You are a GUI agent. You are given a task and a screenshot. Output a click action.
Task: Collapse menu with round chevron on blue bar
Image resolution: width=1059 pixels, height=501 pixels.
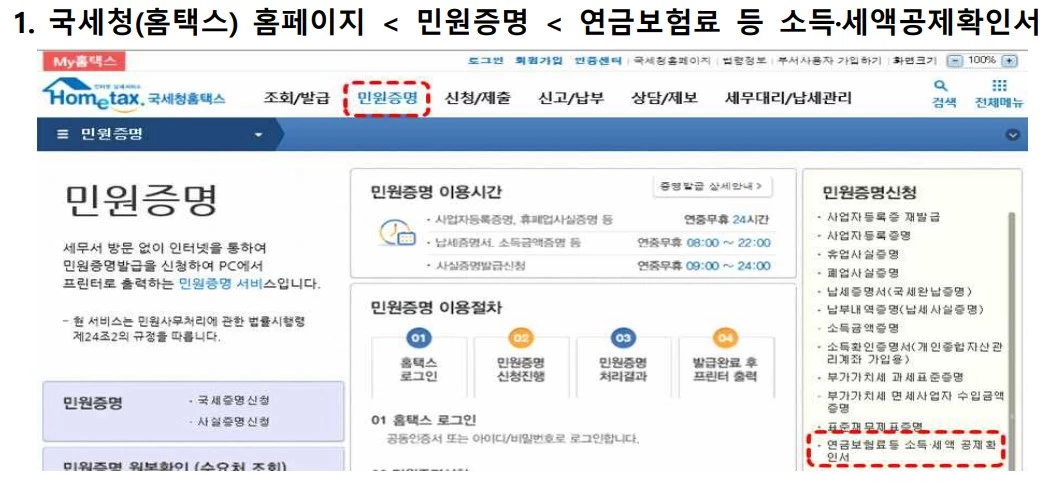click(1012, 134)
